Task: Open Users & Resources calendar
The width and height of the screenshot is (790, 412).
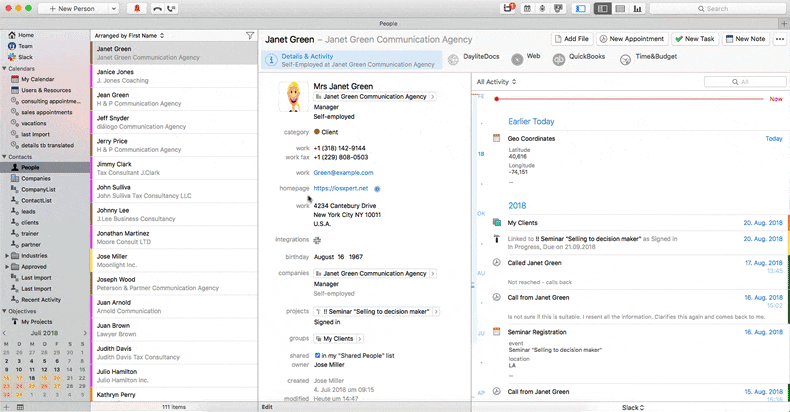Action: 46,90
